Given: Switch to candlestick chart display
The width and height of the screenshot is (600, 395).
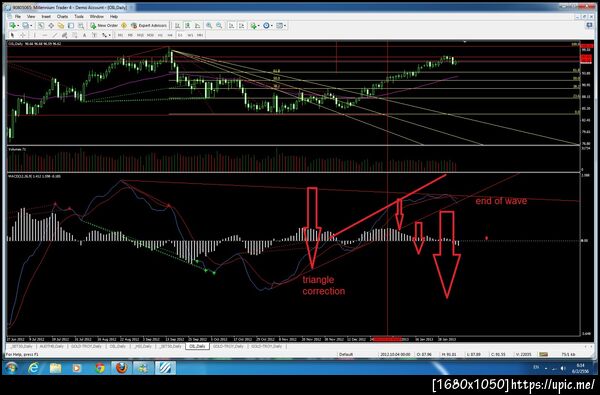Looking at the screenshot, I should click(188, 26).
